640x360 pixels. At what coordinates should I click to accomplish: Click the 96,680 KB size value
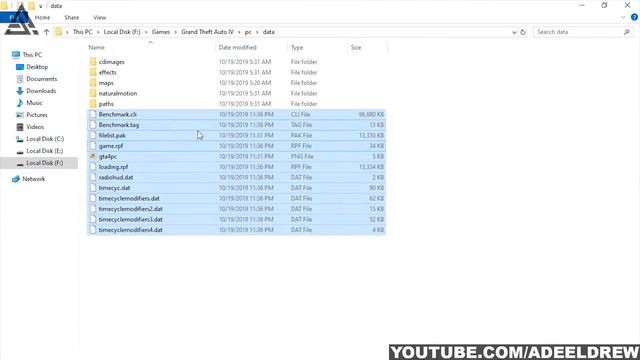(x=371, y=114)
